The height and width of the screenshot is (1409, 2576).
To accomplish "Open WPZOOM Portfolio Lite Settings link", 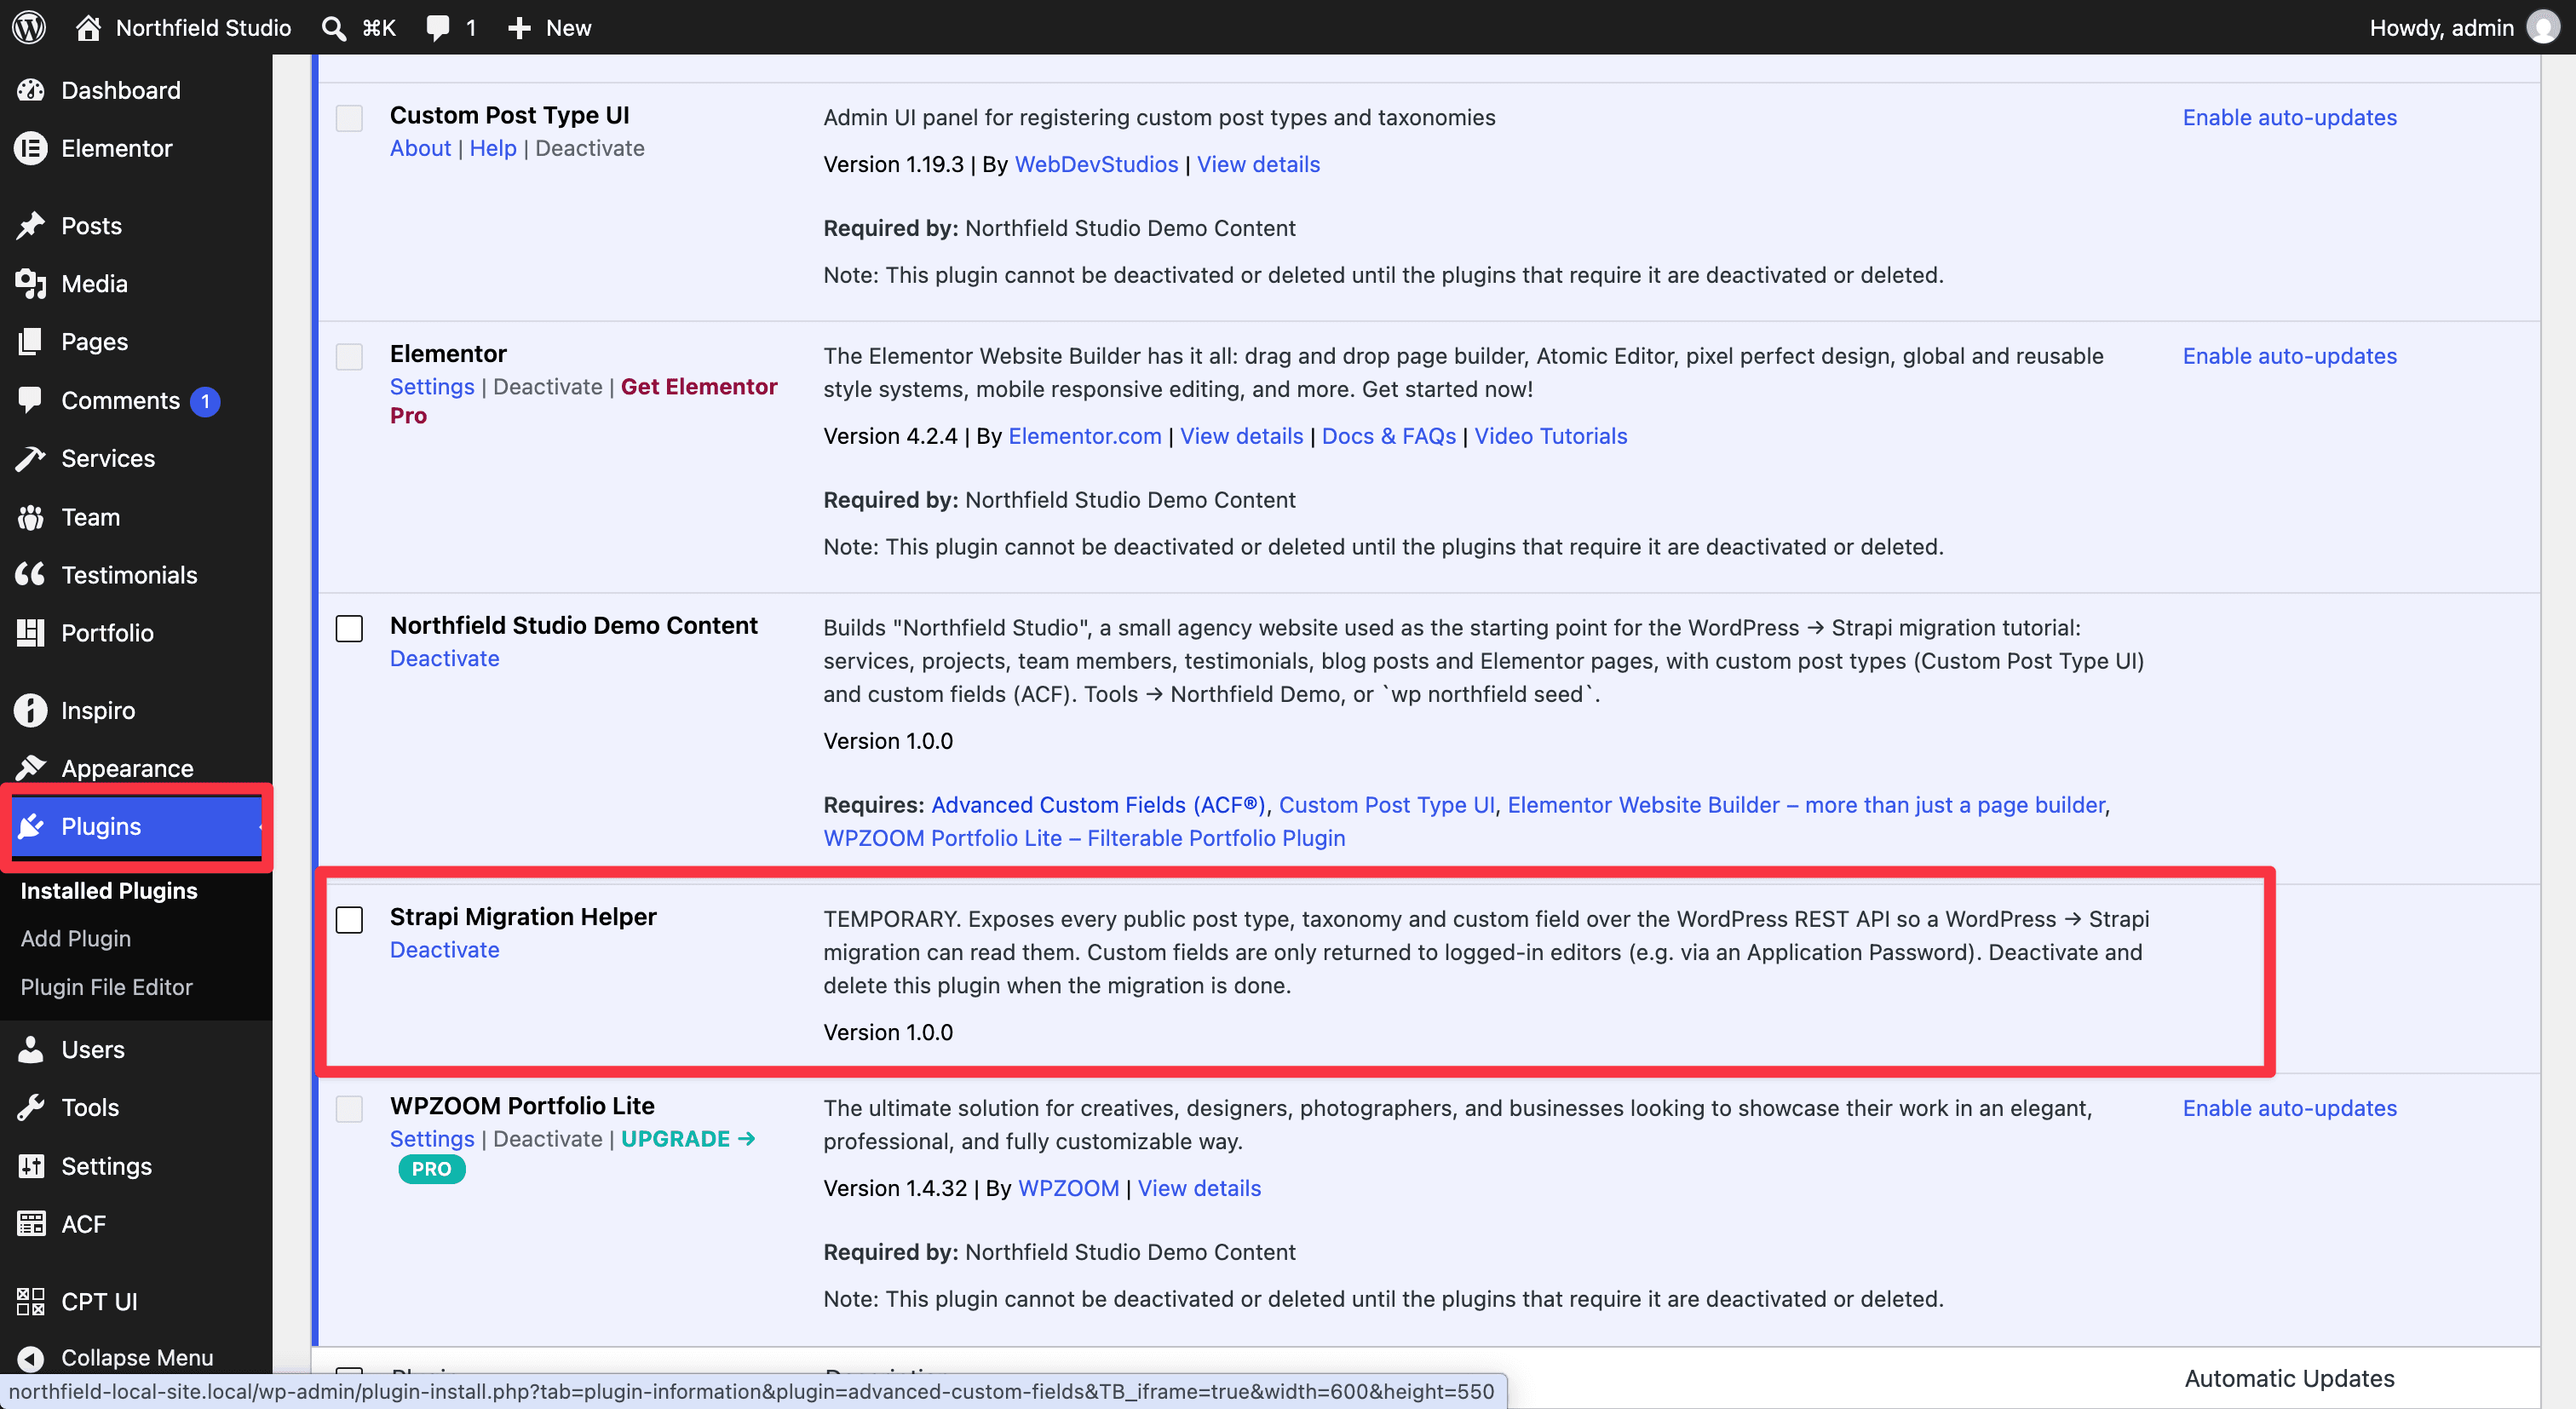I will pos(432,1139).
